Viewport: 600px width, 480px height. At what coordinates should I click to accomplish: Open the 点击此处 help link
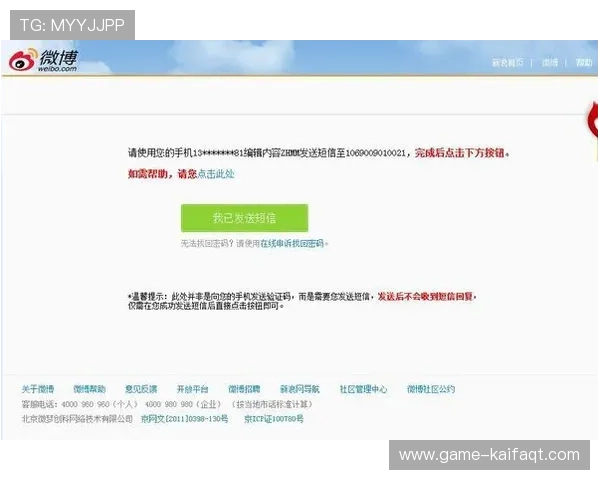coord(216,174)
